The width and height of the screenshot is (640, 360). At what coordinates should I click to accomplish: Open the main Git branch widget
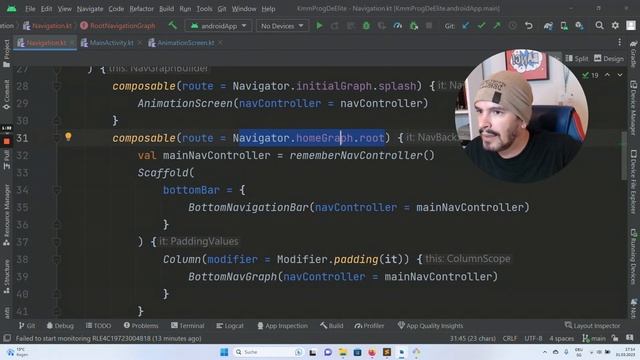pyautogui.click(x=594, y=338)
